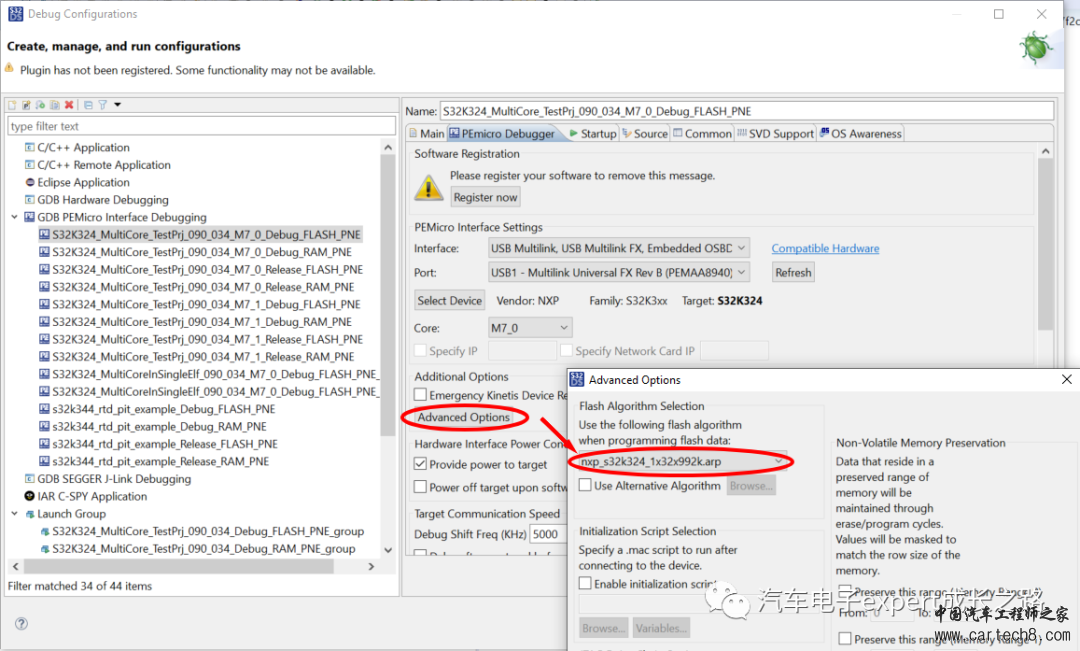Open the OS Awareness tab

tap(860, 134)
